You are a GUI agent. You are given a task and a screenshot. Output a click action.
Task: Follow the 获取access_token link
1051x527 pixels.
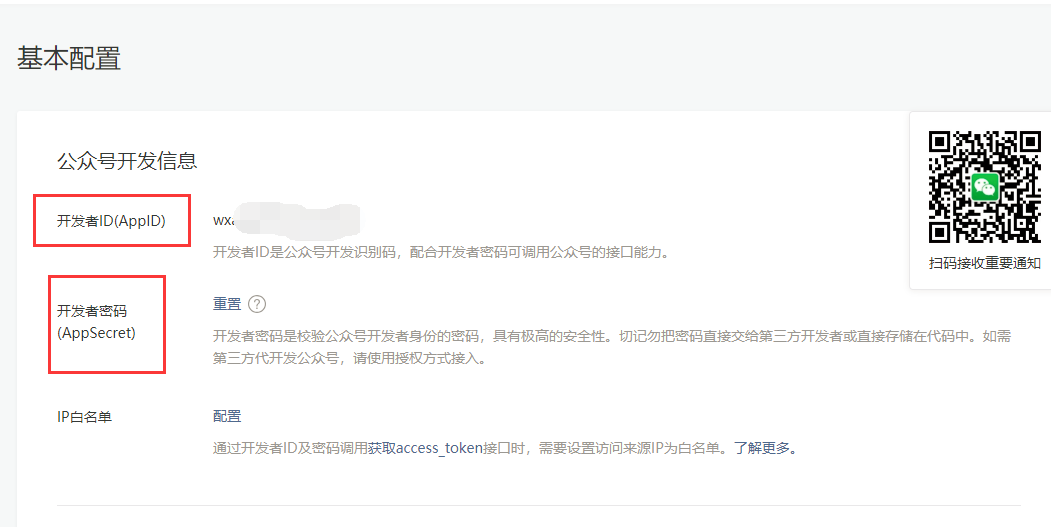[x=425, y=448]
